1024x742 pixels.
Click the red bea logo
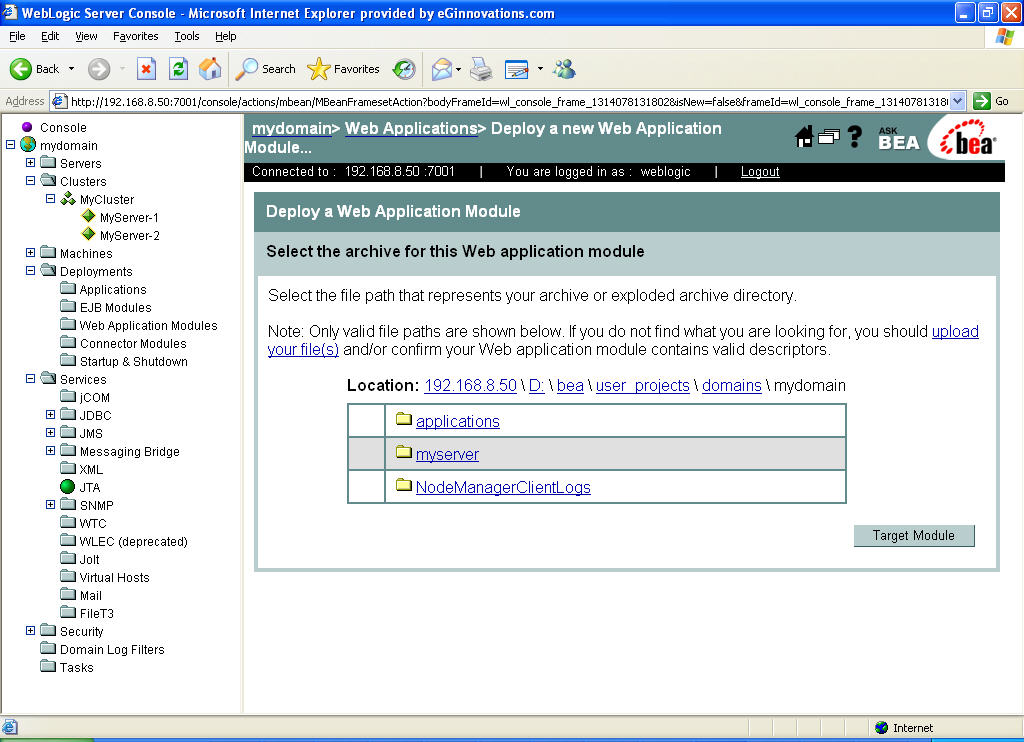(x=968, y=138)
